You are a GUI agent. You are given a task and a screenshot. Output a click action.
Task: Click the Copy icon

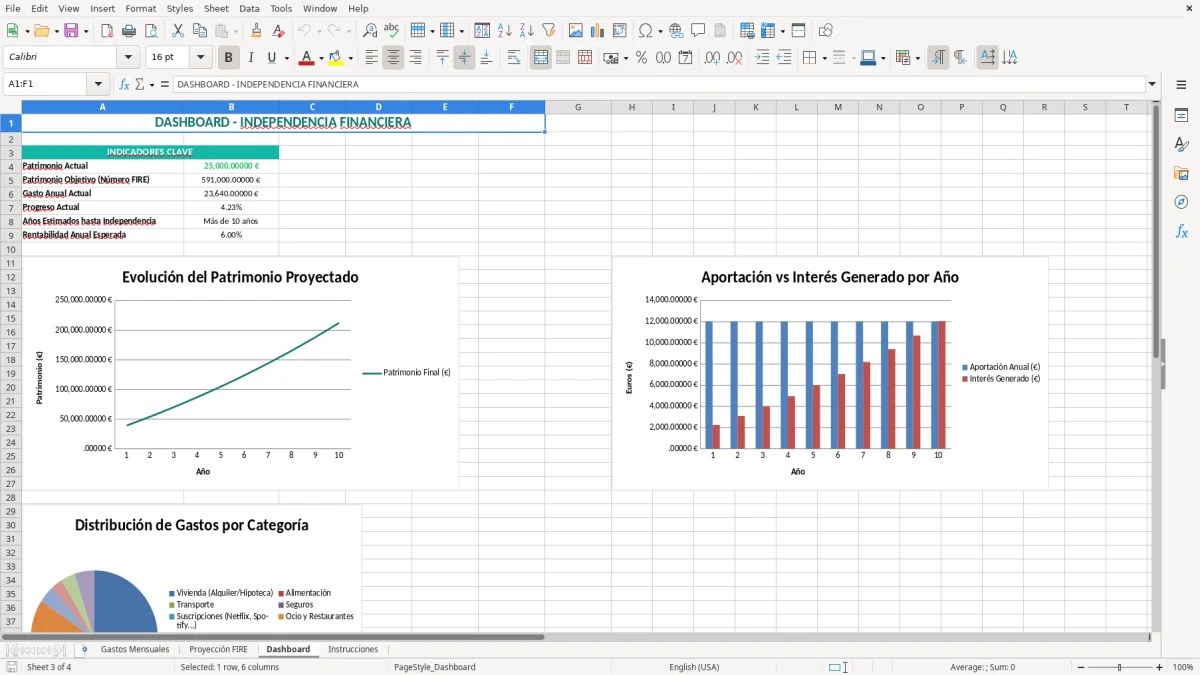pos(199,31)
